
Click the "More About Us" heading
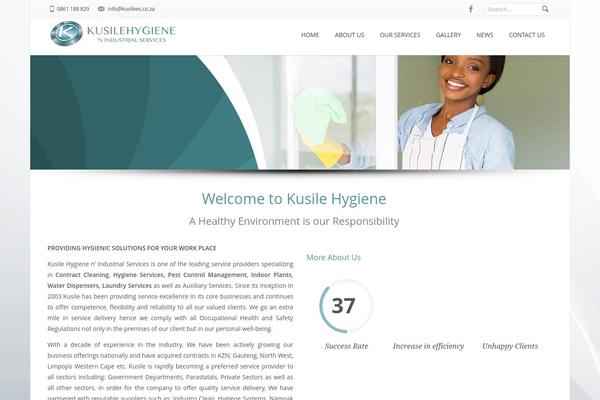[x=333, y=257]
